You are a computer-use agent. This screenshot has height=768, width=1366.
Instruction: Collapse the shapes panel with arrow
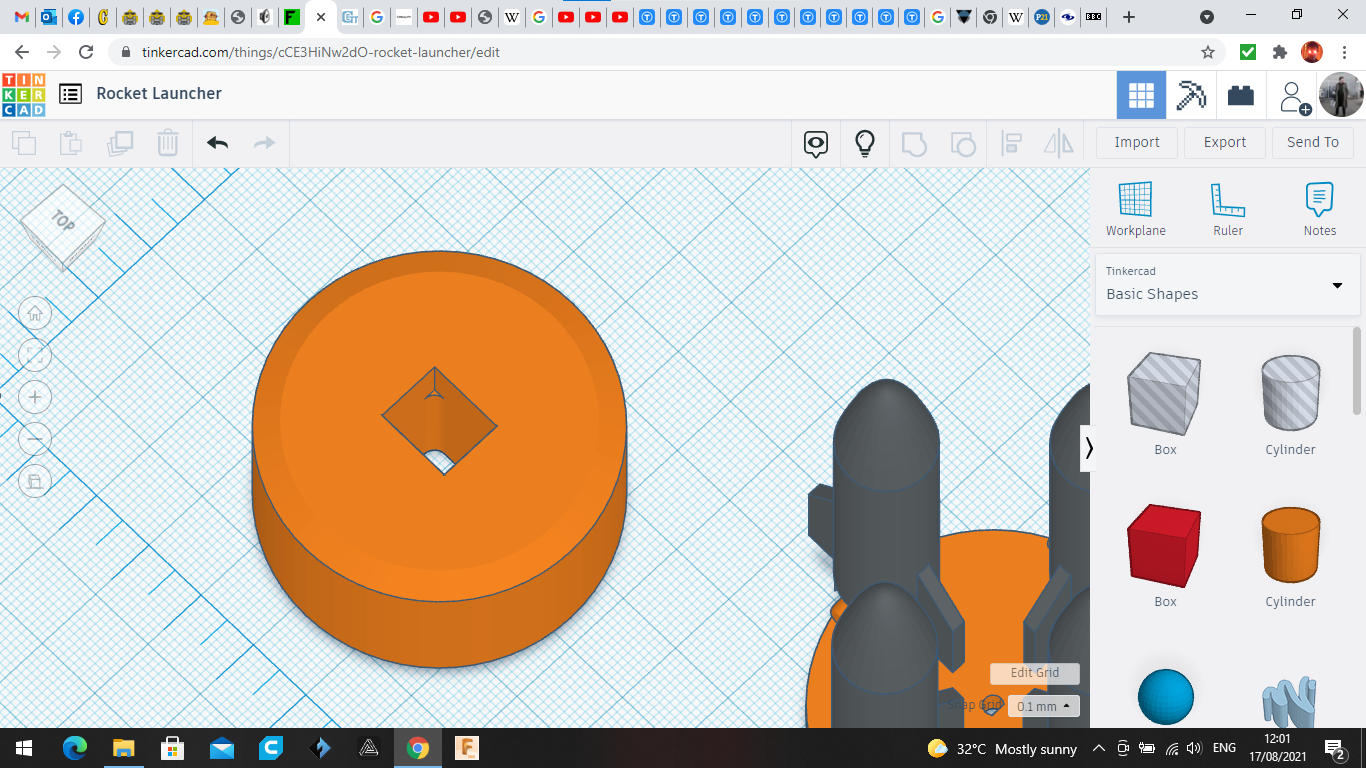1089,448
